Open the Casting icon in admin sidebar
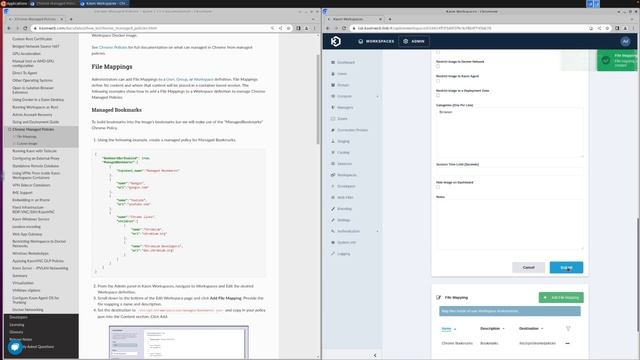640x360 pixels. point(333,152)
